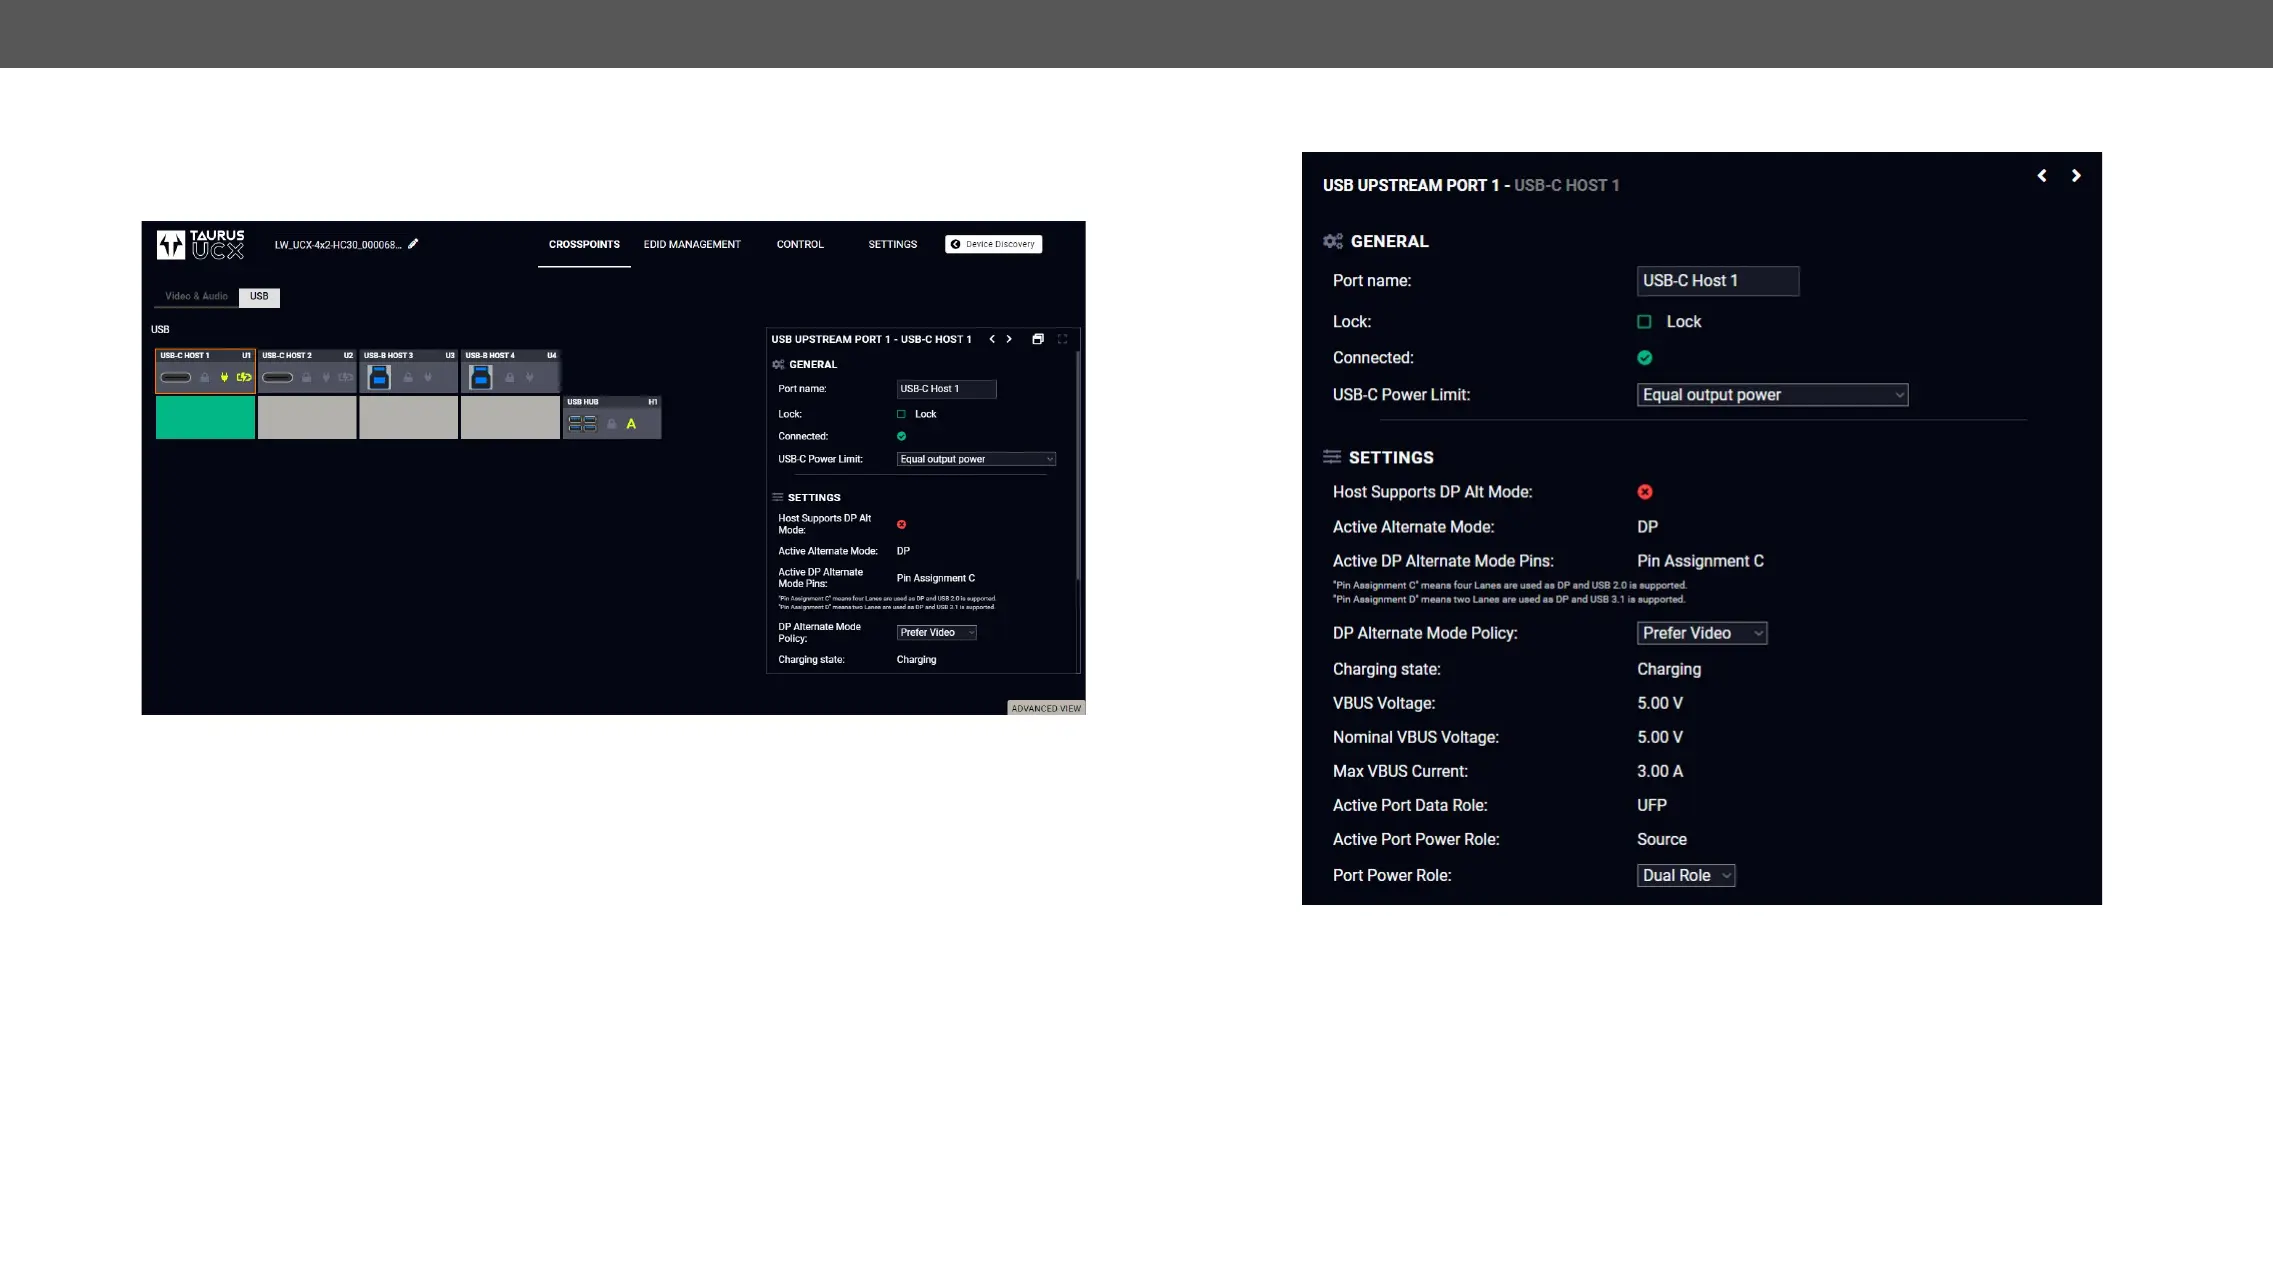Switch to the Video & Audio tab

[x=196, y=297]
